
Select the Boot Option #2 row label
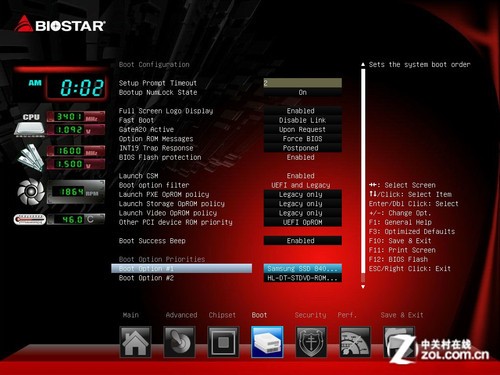tap(146, 278)
